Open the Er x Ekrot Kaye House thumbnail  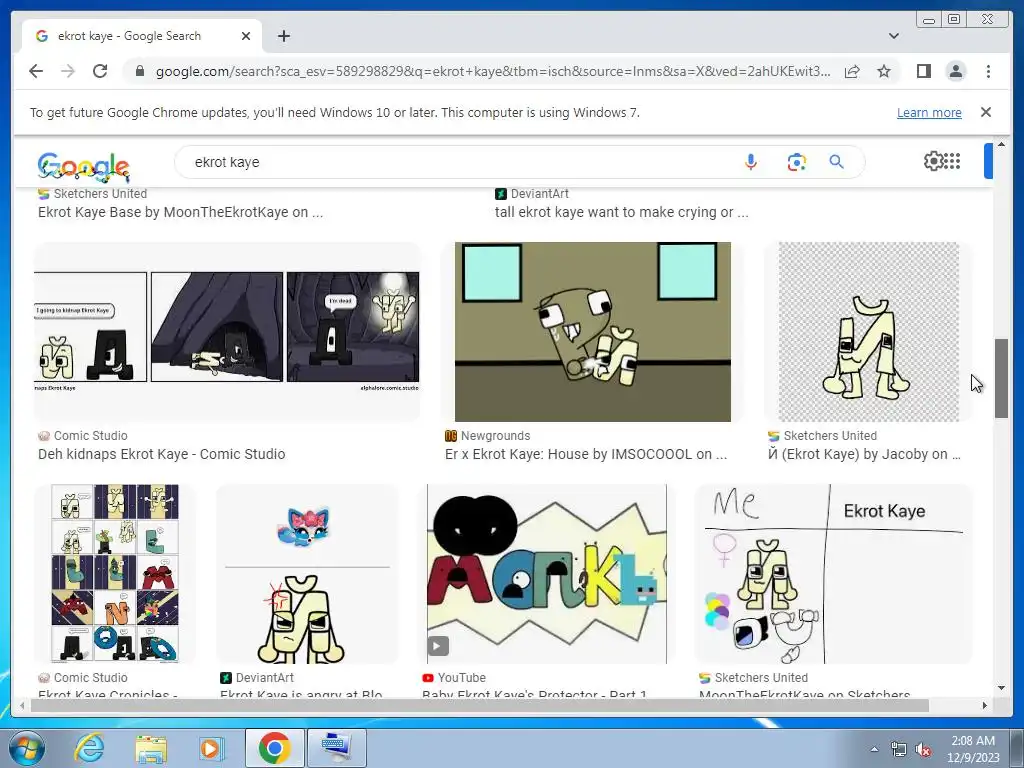coord(592,332)
